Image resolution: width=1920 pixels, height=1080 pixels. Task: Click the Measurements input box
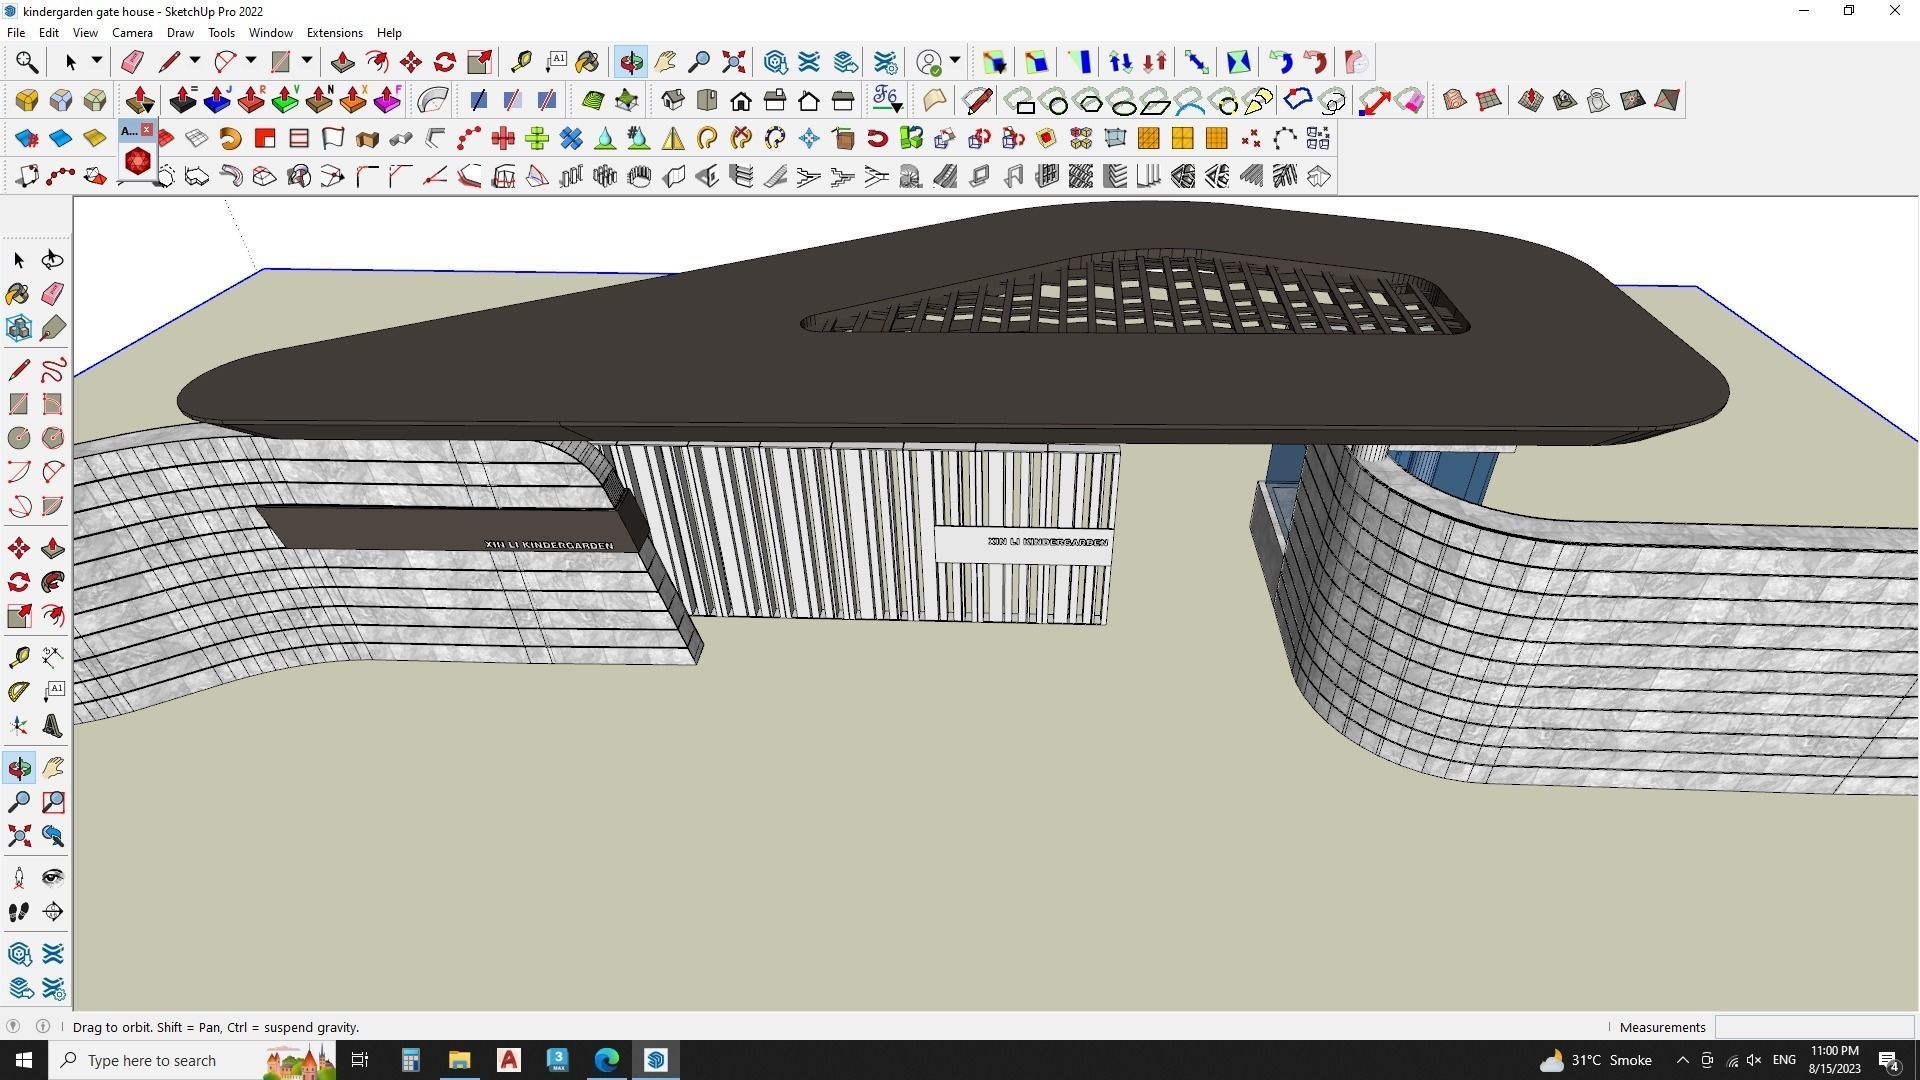coord(1813,1027)
